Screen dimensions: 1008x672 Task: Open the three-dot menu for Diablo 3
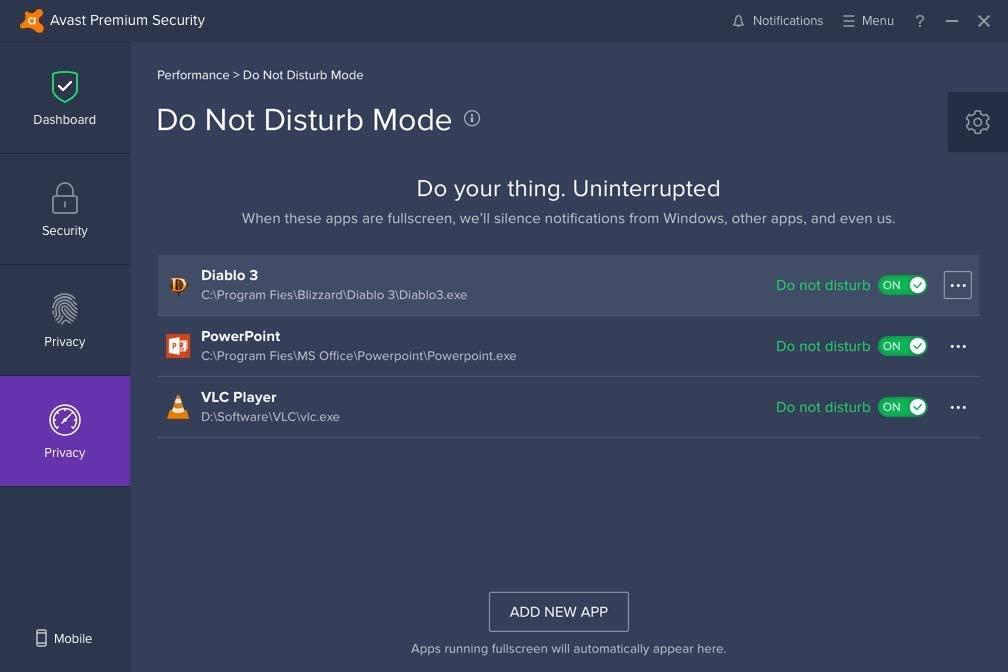(957, 285)
